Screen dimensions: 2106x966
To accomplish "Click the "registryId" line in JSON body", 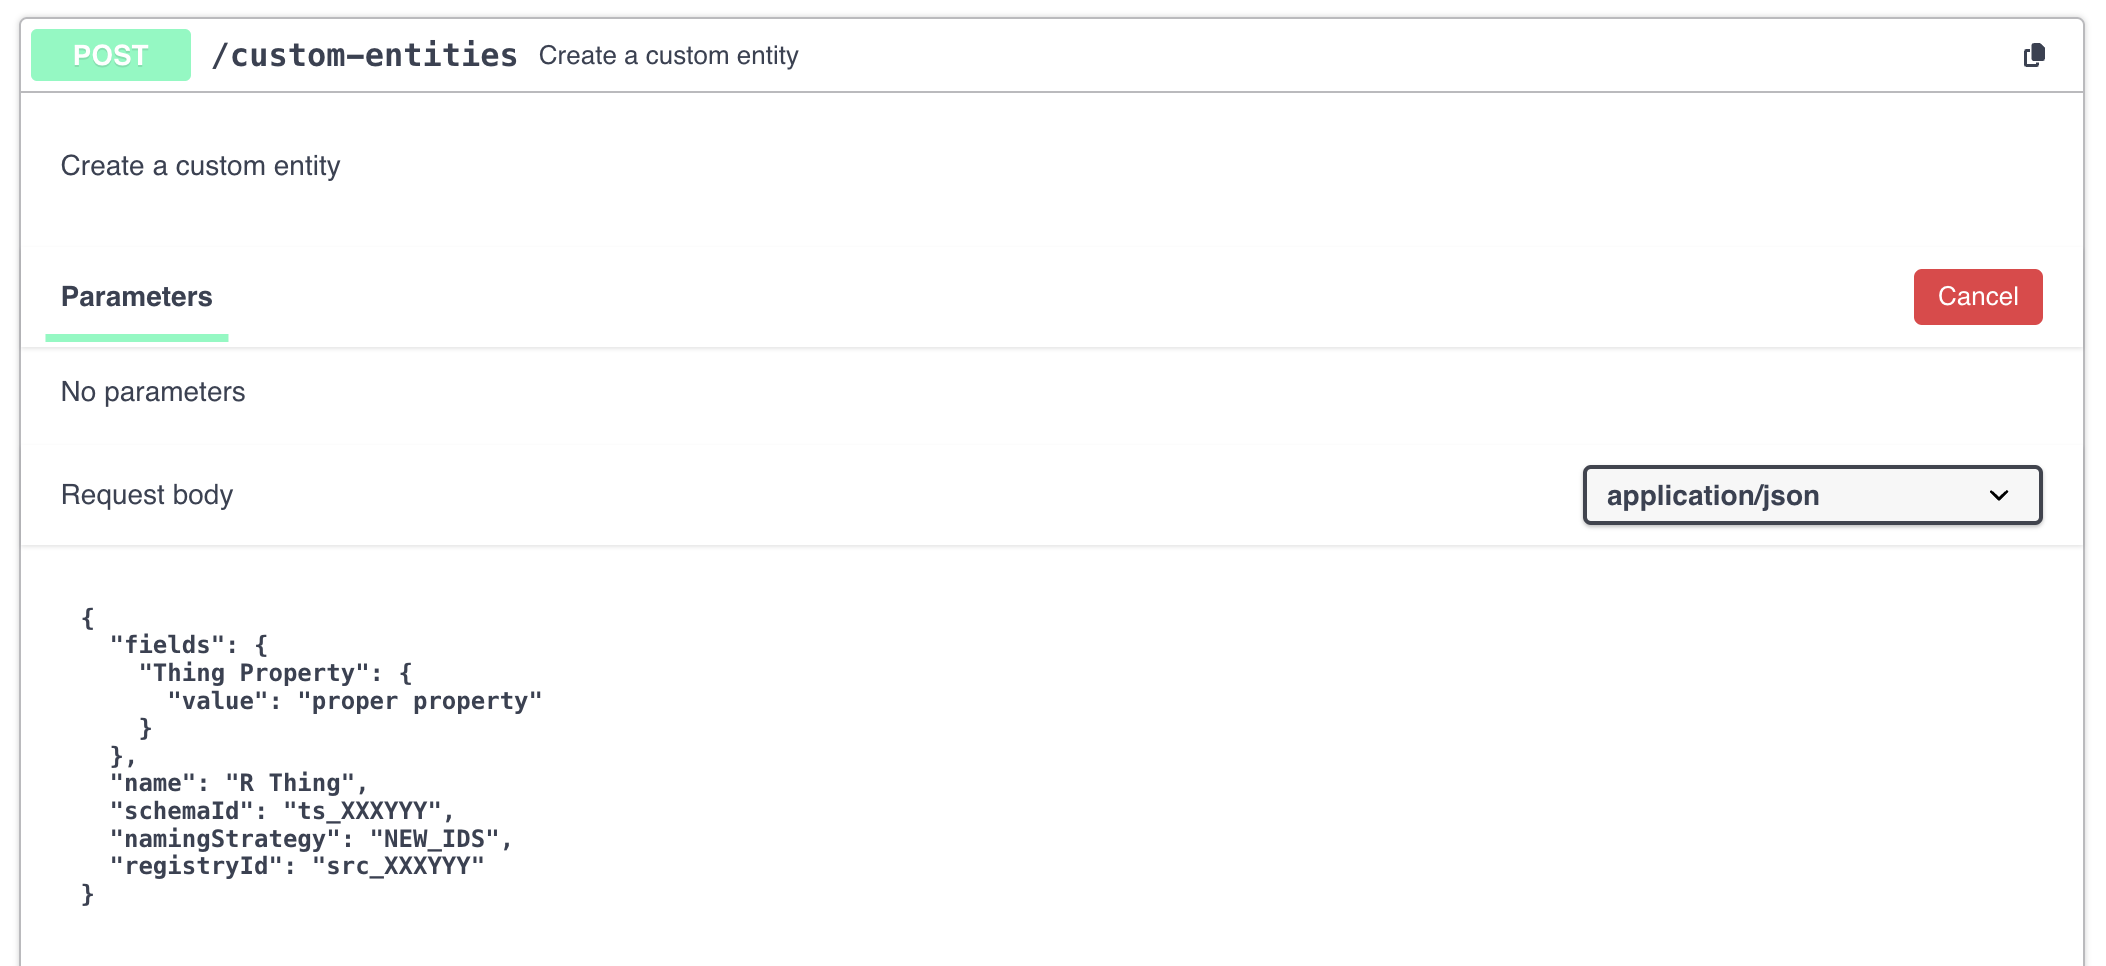I will pos(297,866).
